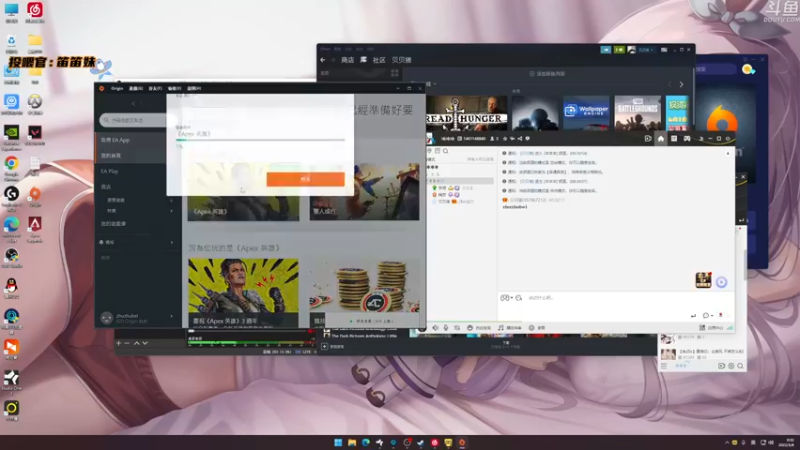The width and height of the screenshot is (800, 450).
Task: Open the Wallpaper Engine tile in Steam
Action: click(586, 113)
